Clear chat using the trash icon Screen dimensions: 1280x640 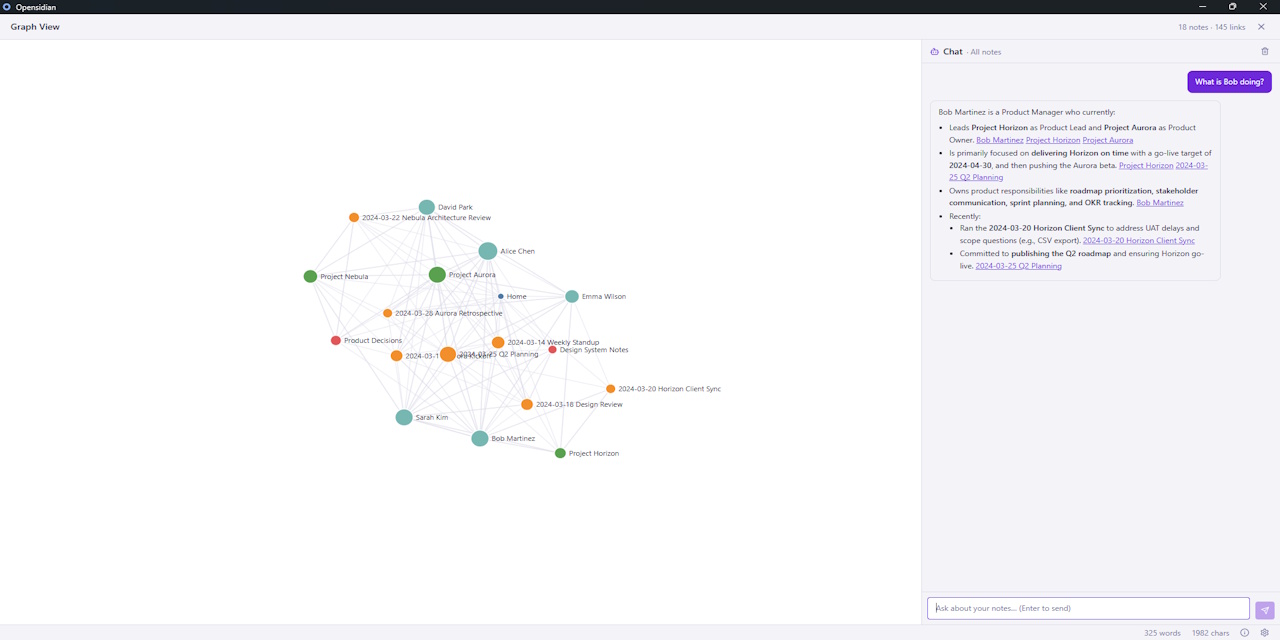[1265, 51]
